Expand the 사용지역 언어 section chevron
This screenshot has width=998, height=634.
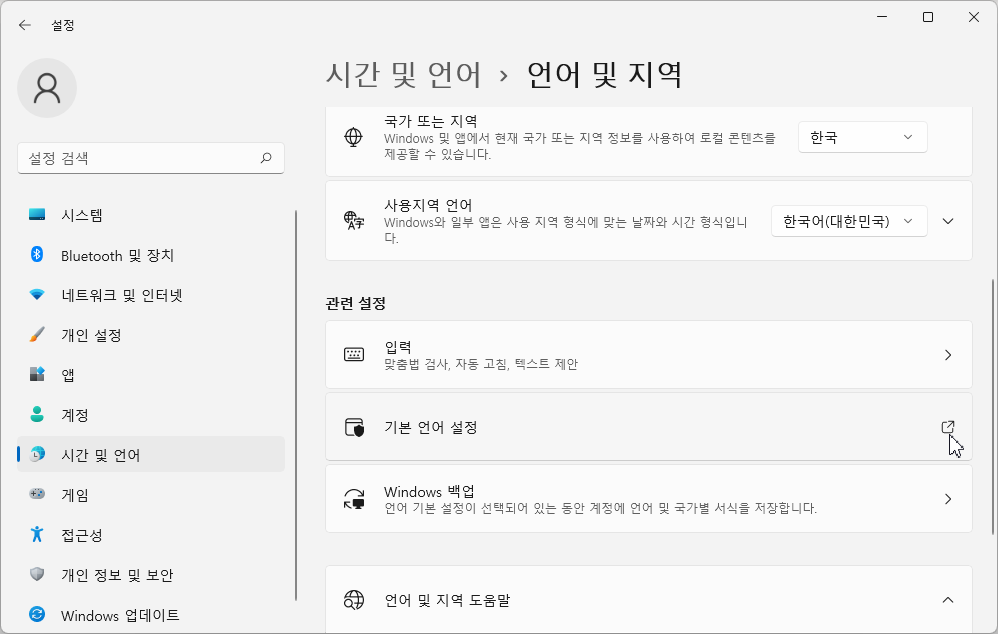[948, 221]
